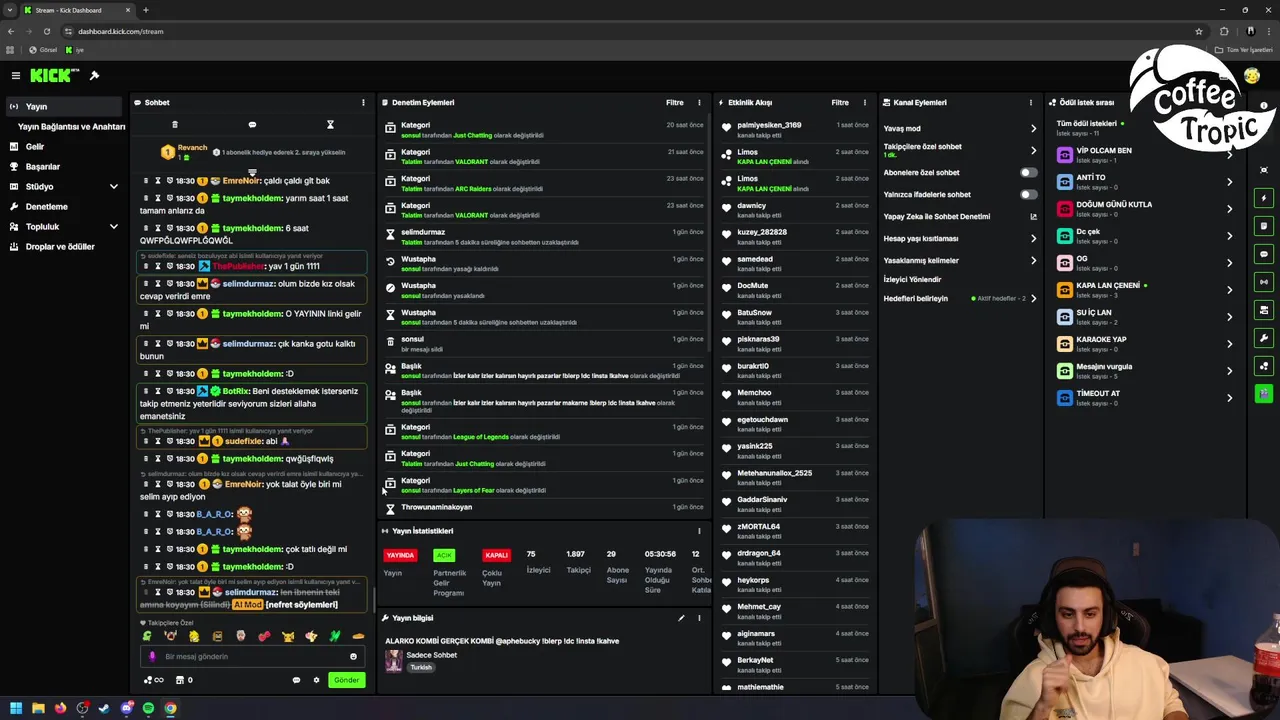1280x720 pixels.
Task: Click the trash icon in the Sohbet toolbar
Action: pyautogui.click(x=175, y=125)
